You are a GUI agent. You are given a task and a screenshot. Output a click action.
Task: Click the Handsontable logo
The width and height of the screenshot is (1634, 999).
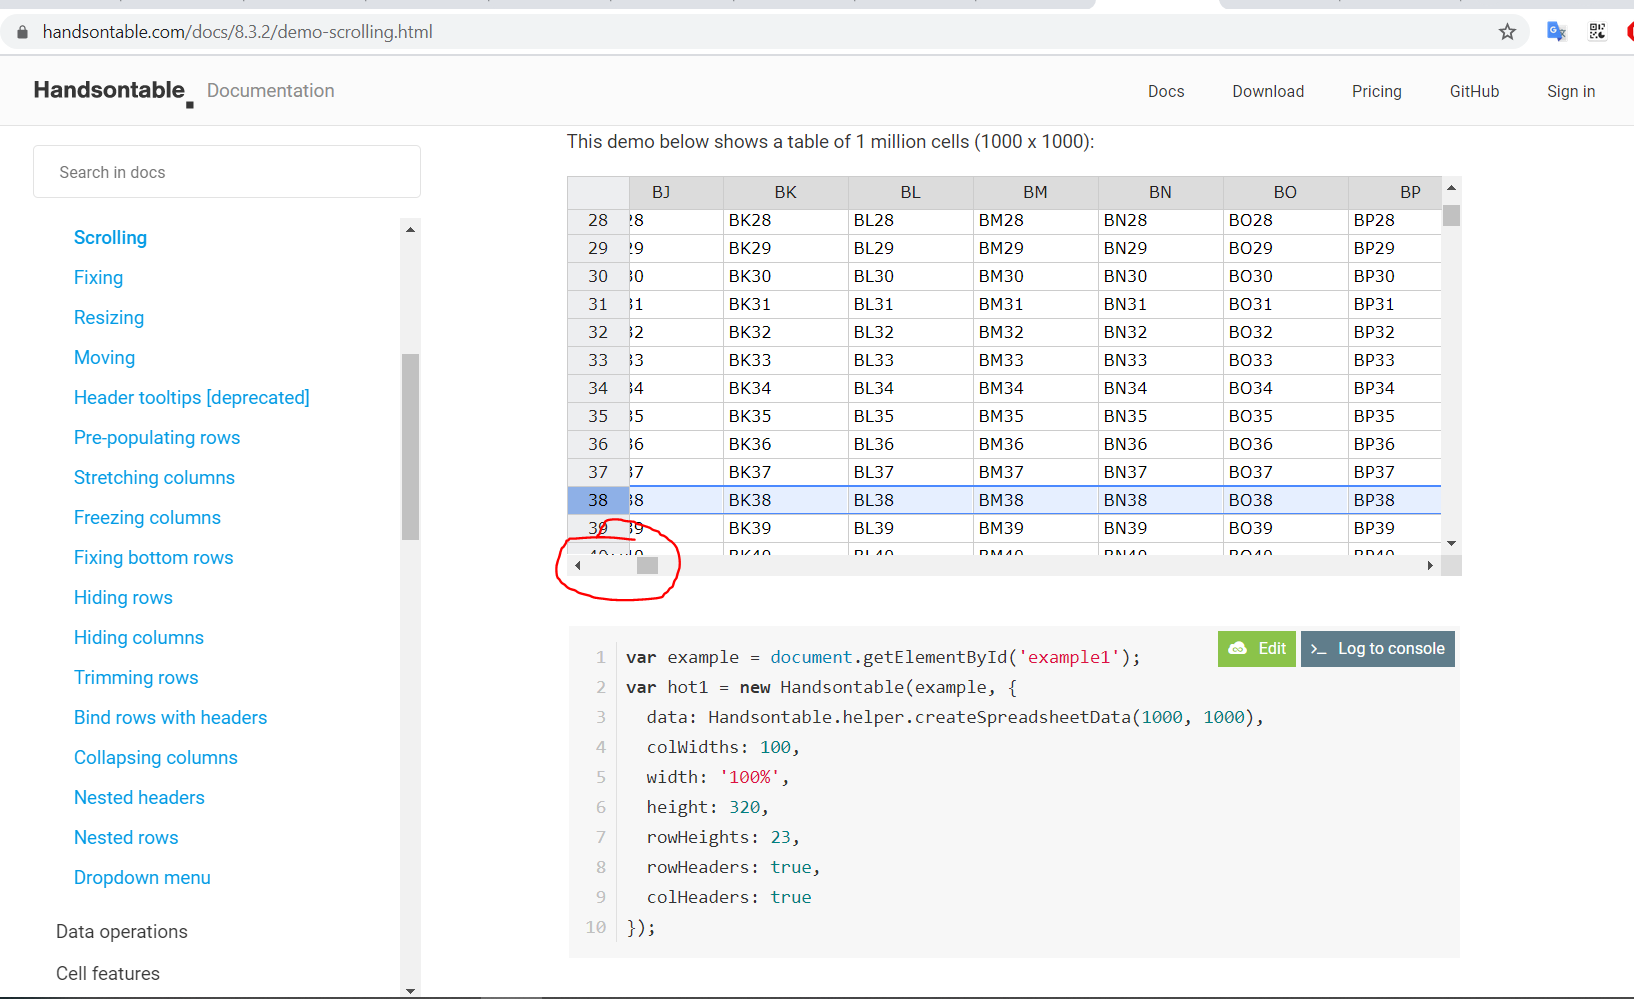point(113,91)
